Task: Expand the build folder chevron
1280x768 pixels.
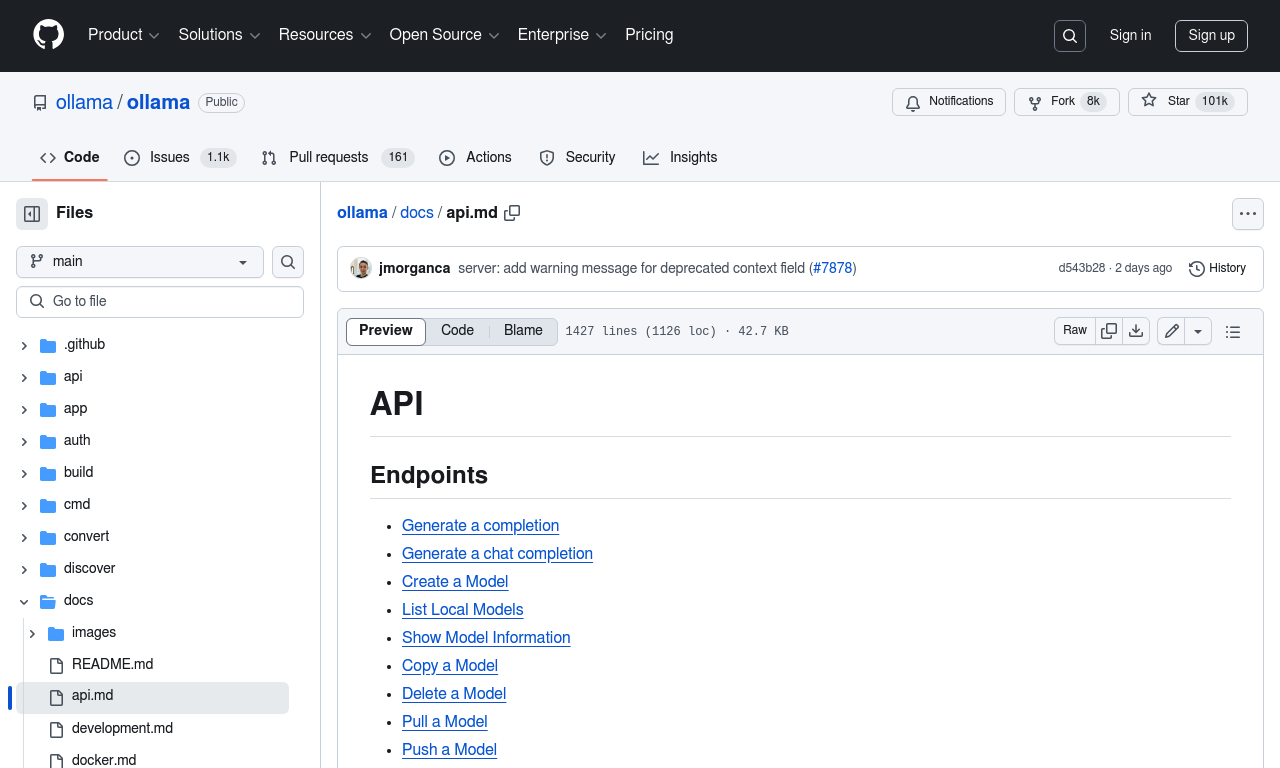Action: 24,473
